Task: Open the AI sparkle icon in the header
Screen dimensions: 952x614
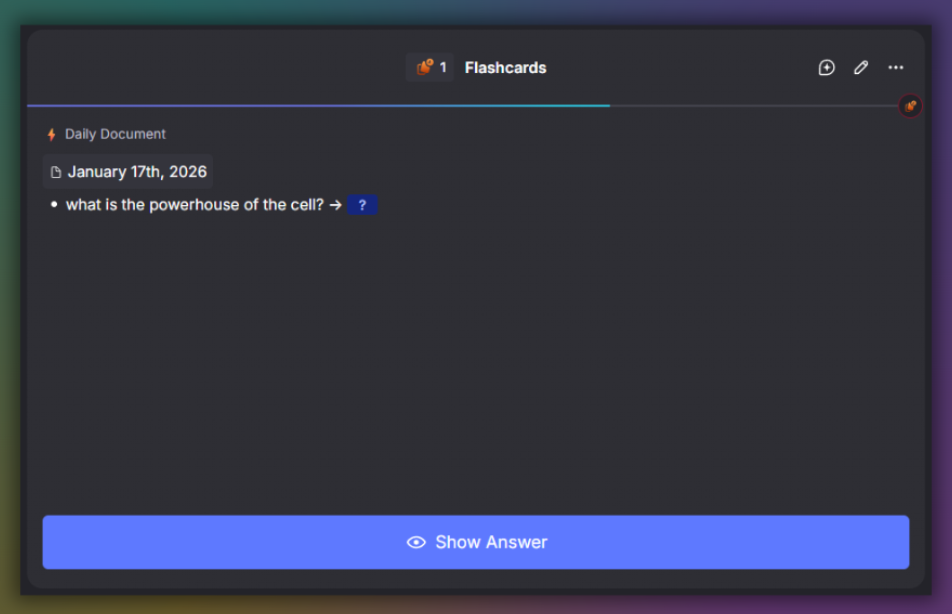Action: (826, 67)
